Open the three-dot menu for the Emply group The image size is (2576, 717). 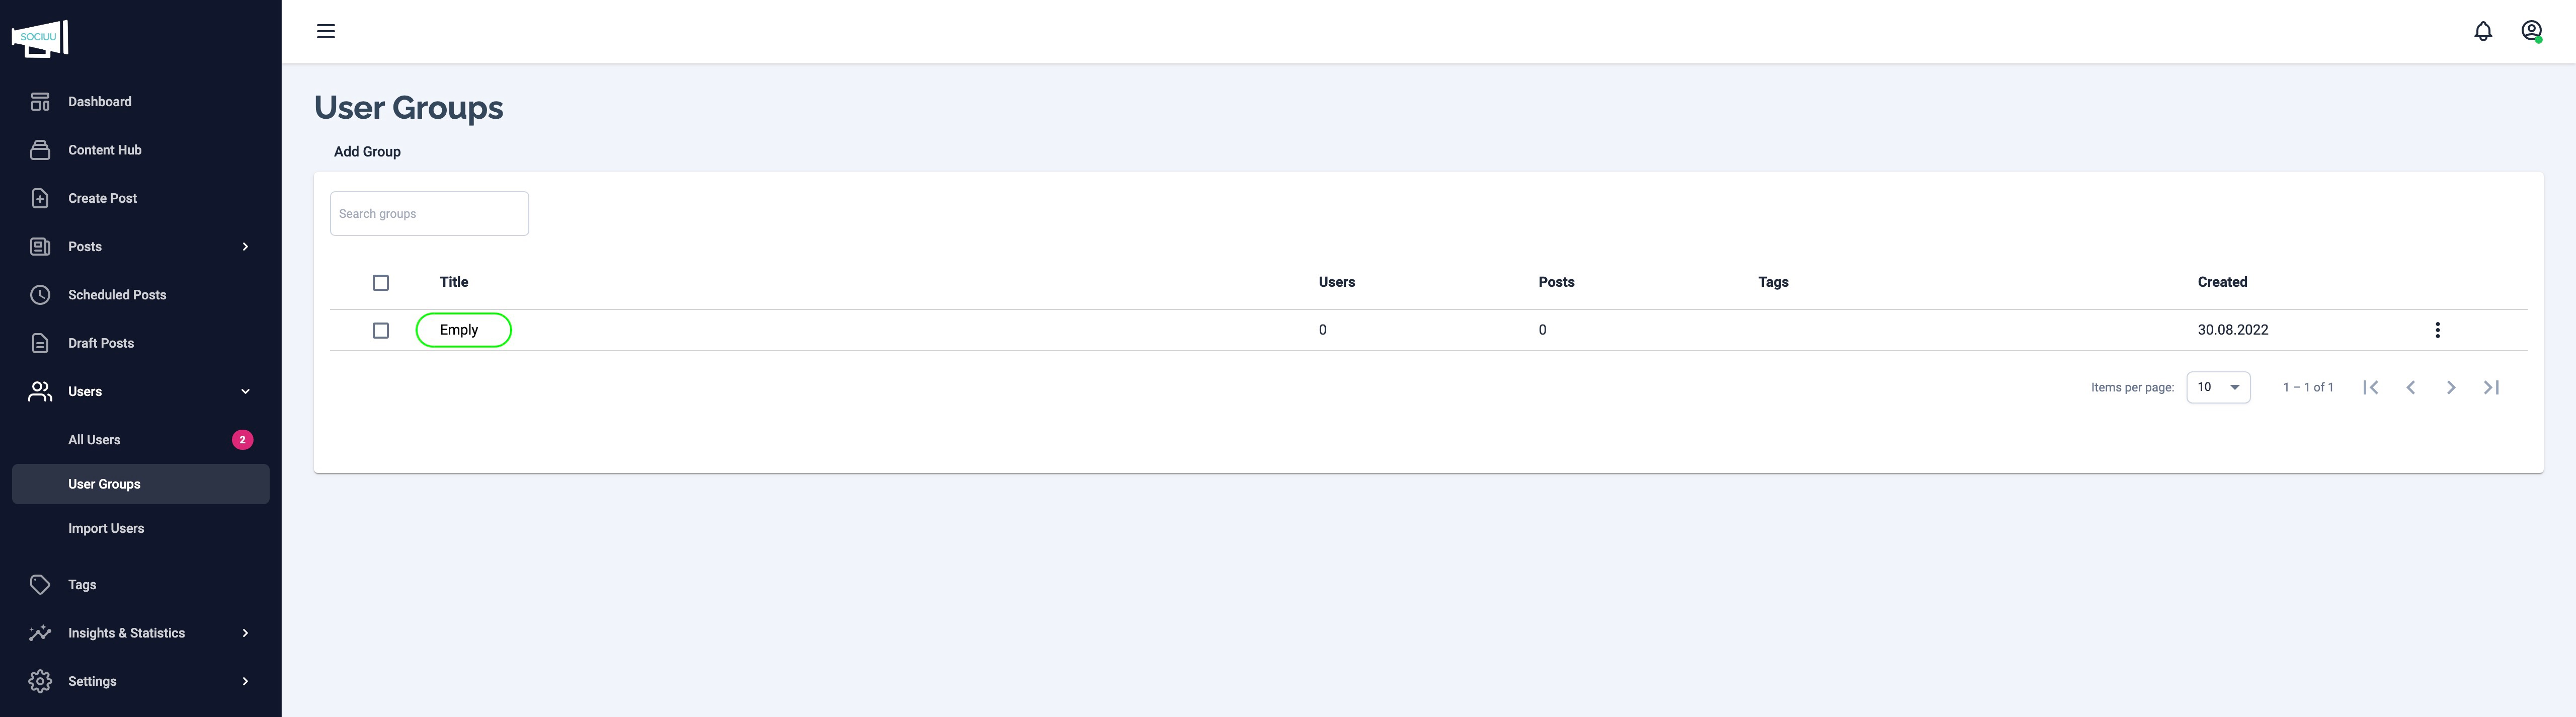point(2437,330)
